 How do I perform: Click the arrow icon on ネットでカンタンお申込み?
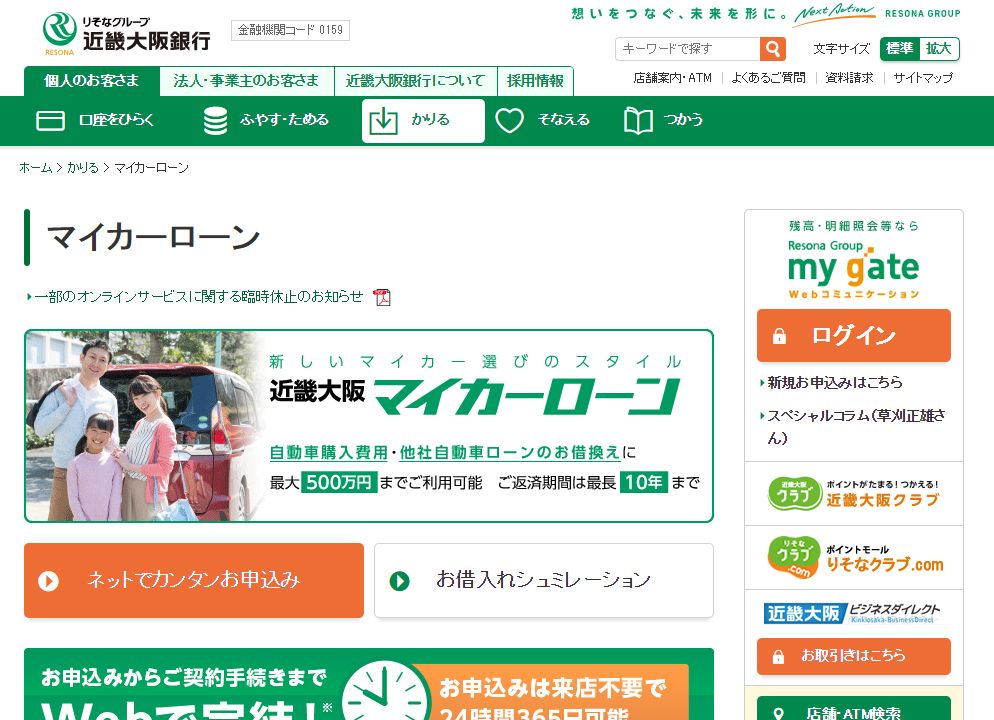(x=48, y=581)
